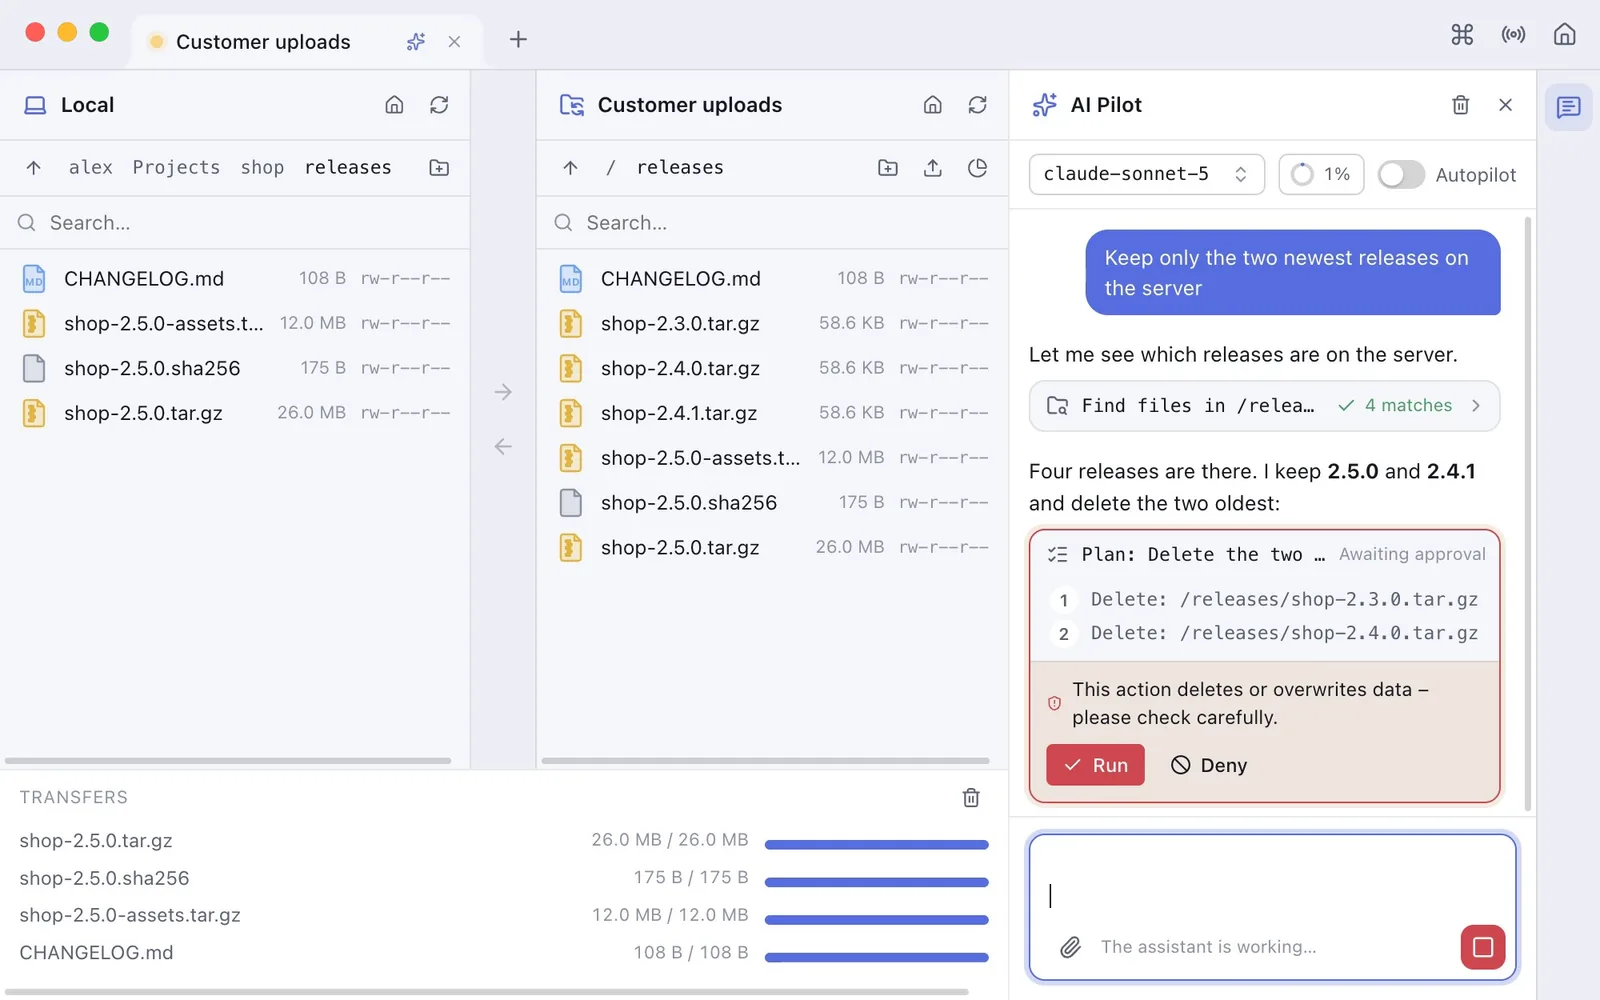Focus the Local pane search field
1600x1000 pixels.
[235, 223]
